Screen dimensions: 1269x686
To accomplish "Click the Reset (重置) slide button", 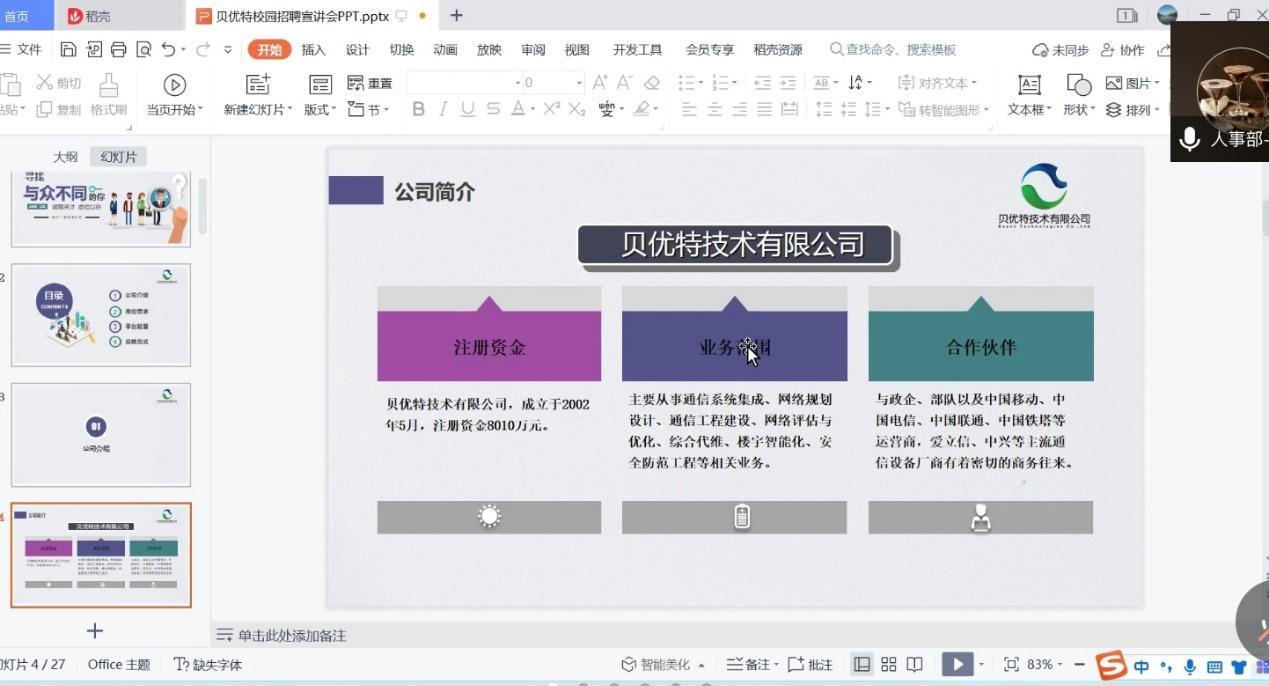I will pos(370,83).
